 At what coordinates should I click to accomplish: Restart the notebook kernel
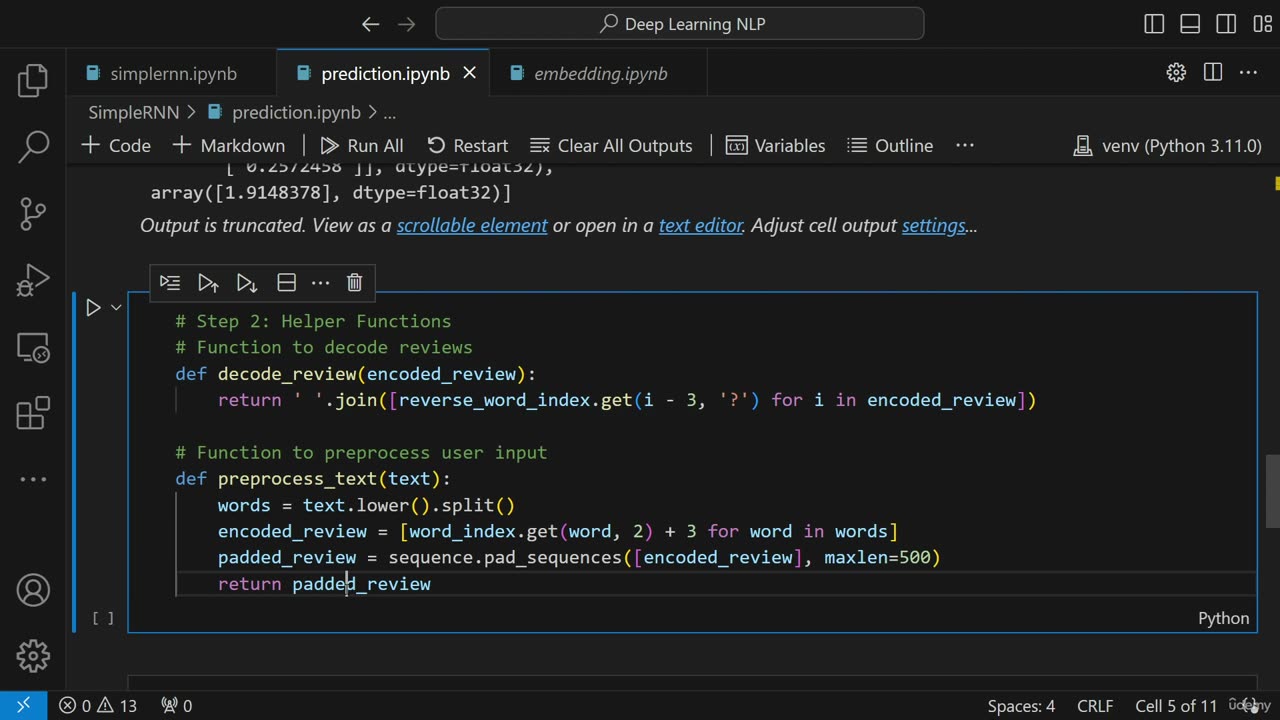click(x=467, y=145)
